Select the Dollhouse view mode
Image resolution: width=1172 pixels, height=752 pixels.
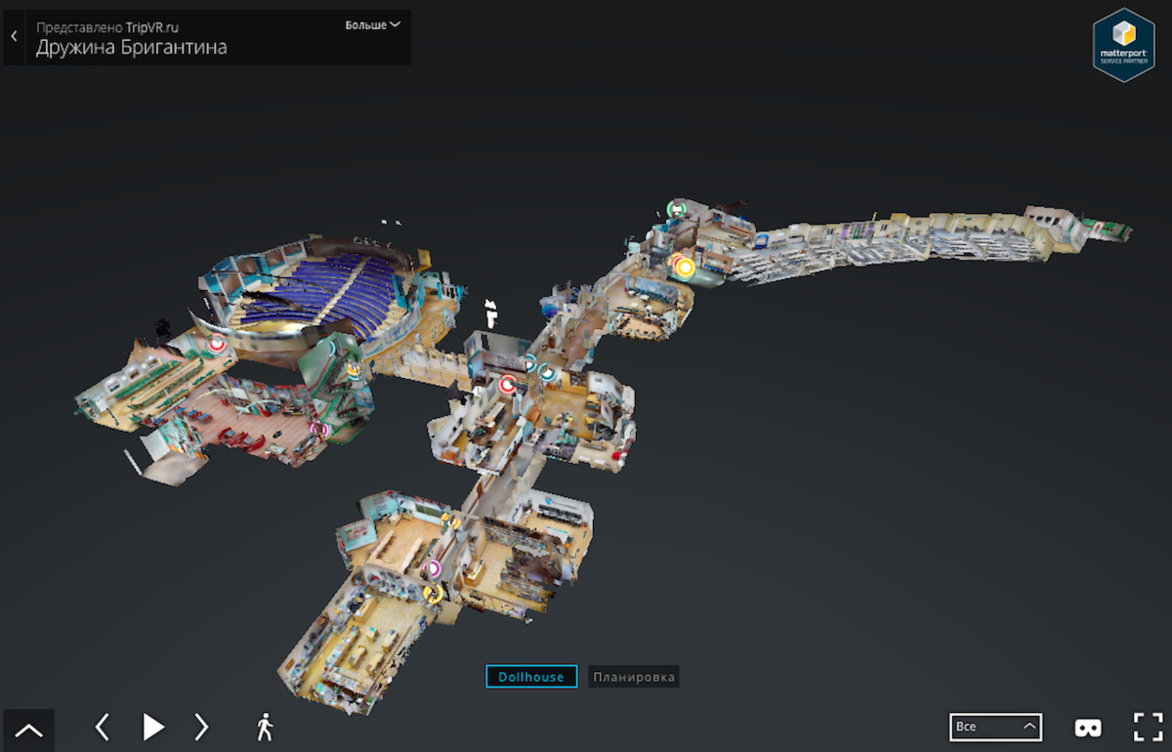(531, 677)
